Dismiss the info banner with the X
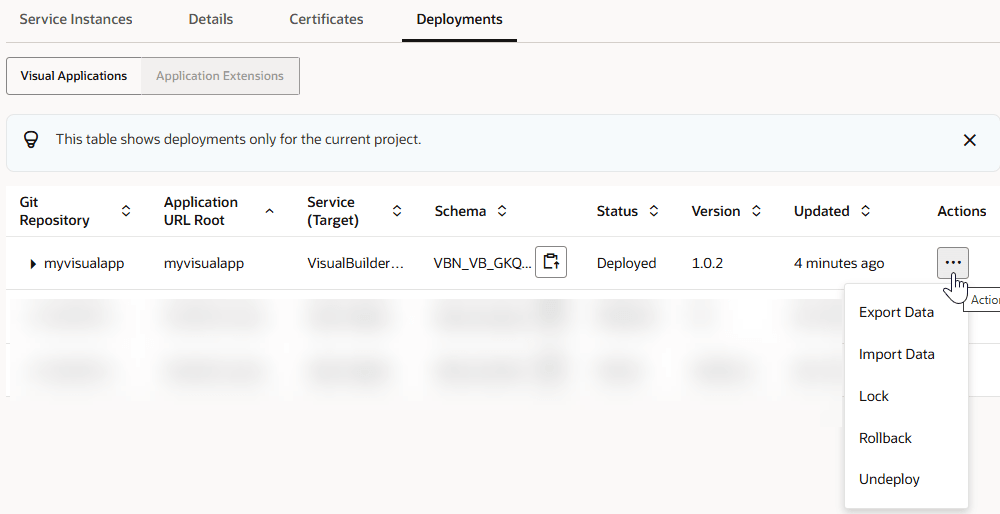The width and height of the screenshot is (1000, 514). click(969, 140)
